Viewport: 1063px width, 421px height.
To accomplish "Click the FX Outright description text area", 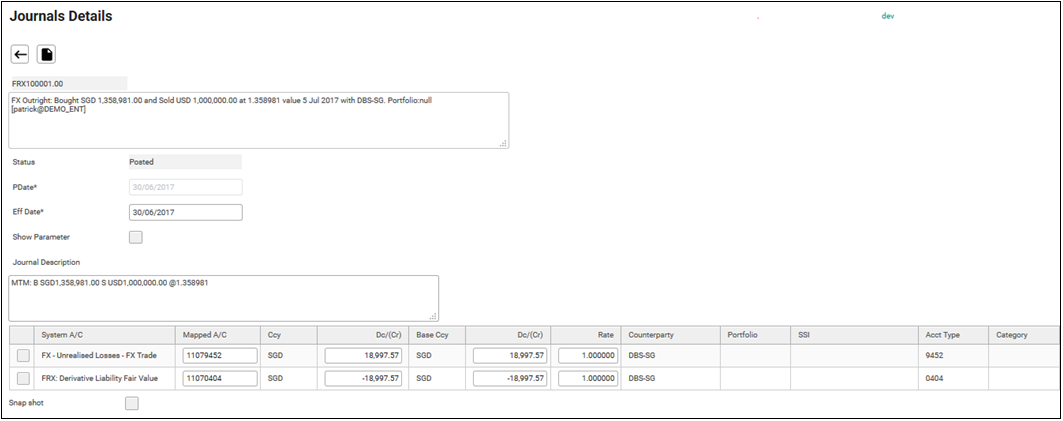I will click(x=259, y=120).
